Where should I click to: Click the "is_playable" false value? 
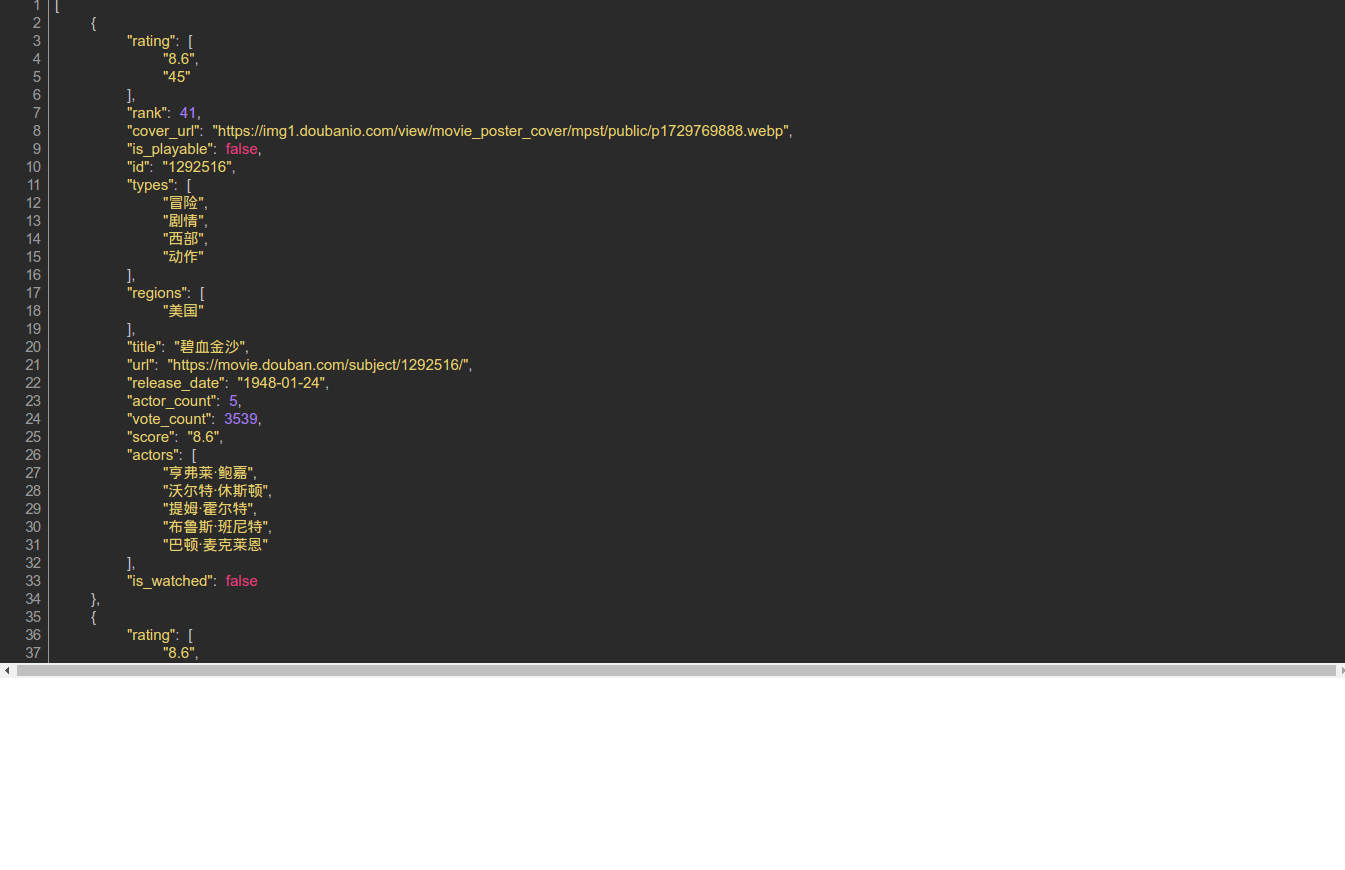(241, 149)
